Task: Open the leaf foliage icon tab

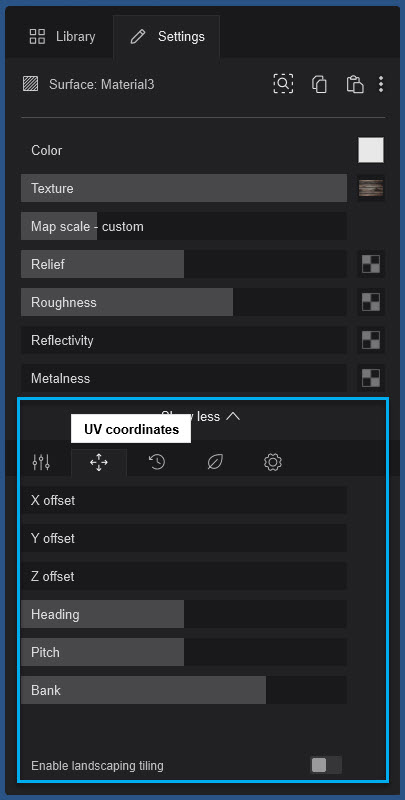Action: pos(215,463)
